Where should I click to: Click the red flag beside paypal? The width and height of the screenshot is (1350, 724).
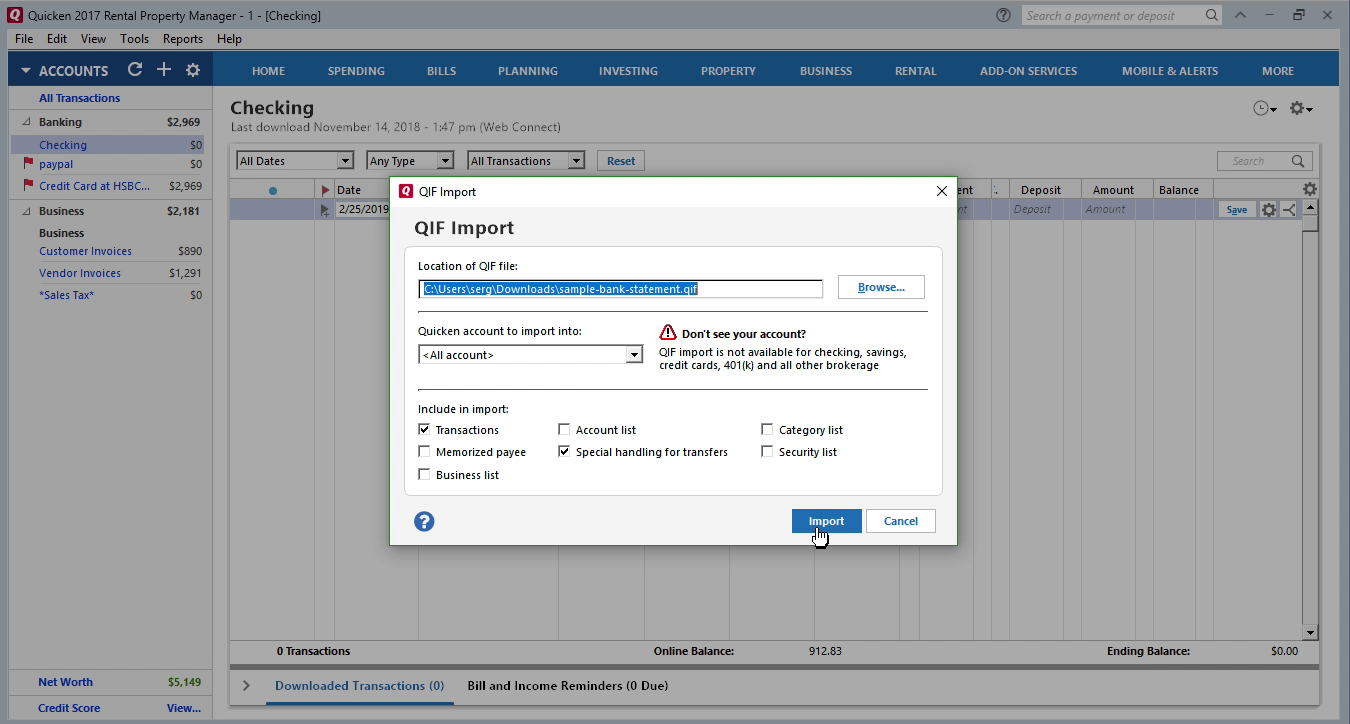[28, 164]
